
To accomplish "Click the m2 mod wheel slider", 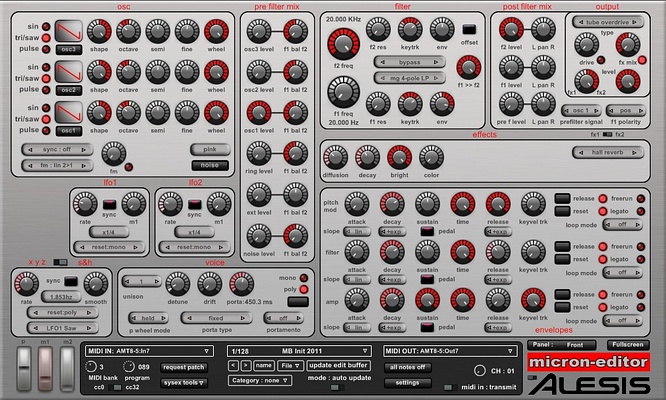I will 67,368.
